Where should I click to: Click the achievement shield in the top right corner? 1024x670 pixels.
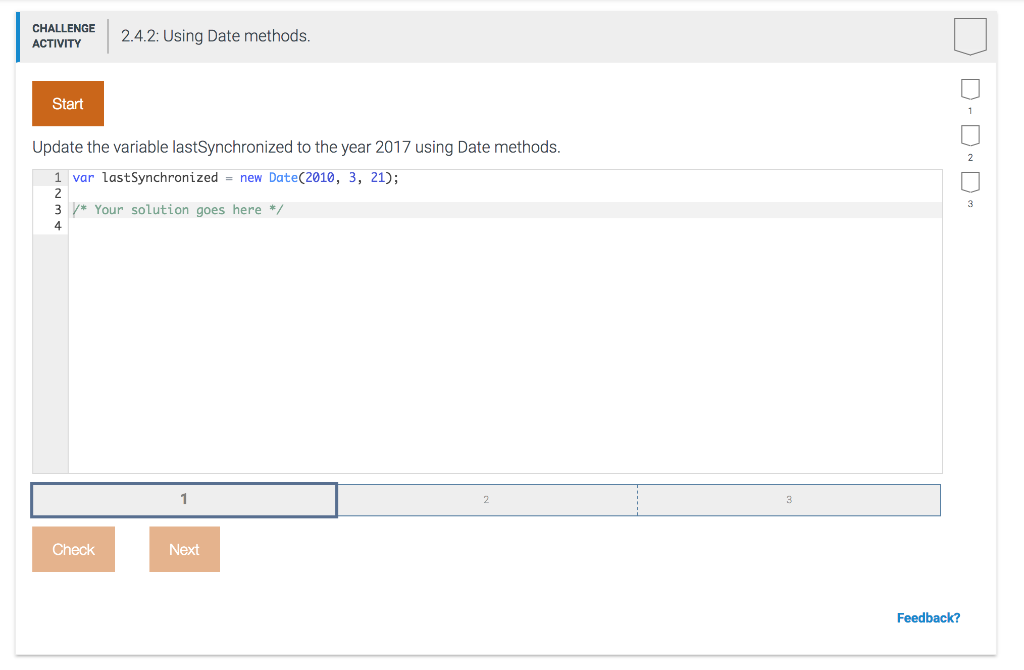pyautogui.click(x=969, y=36)
